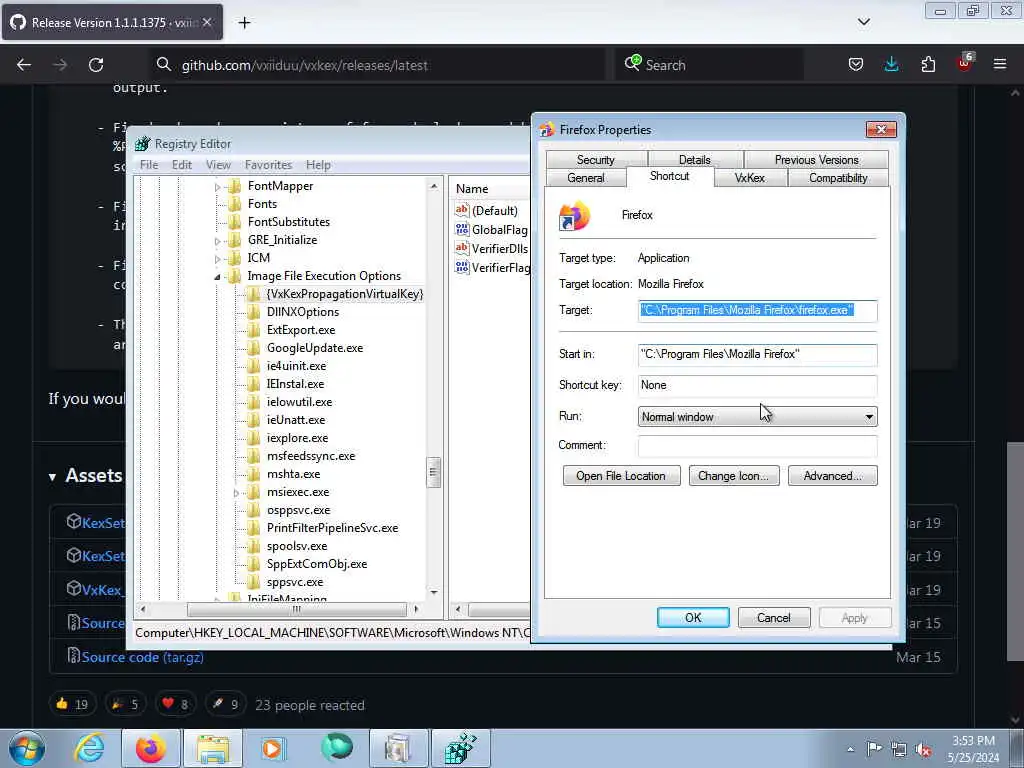Click the Target path field
The image size is (1024, 768).
758,310
